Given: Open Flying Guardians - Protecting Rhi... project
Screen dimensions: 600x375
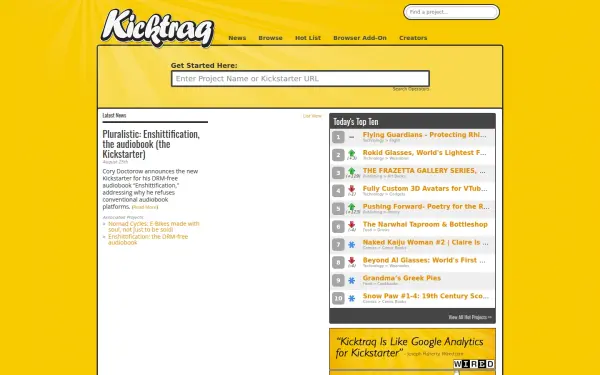Looking at the screenshot, I should 424,135.
